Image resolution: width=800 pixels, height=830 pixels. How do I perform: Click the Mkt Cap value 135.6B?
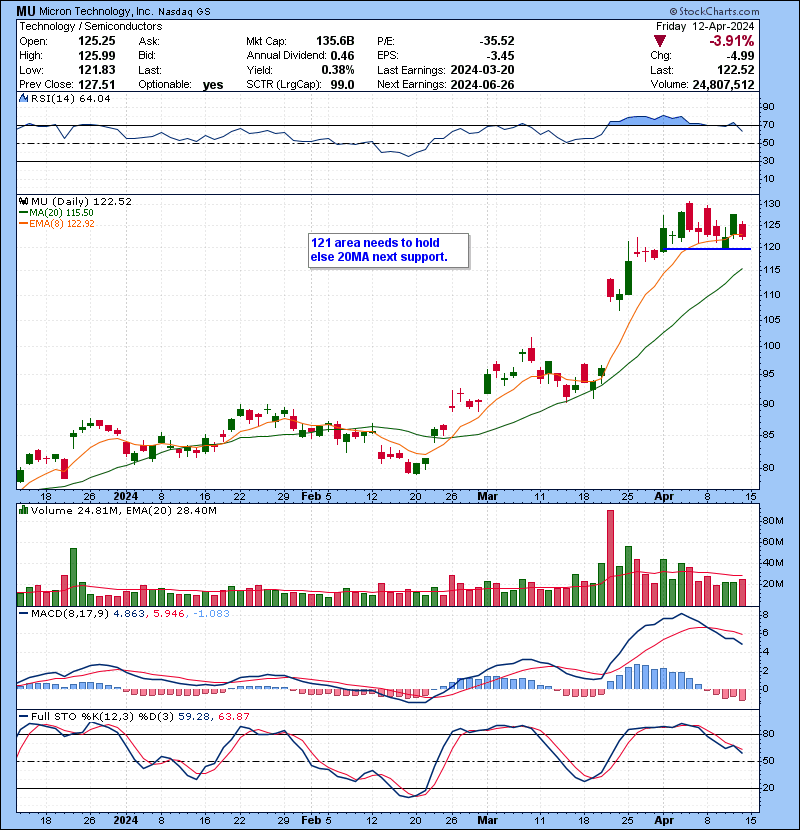[335, 41]
